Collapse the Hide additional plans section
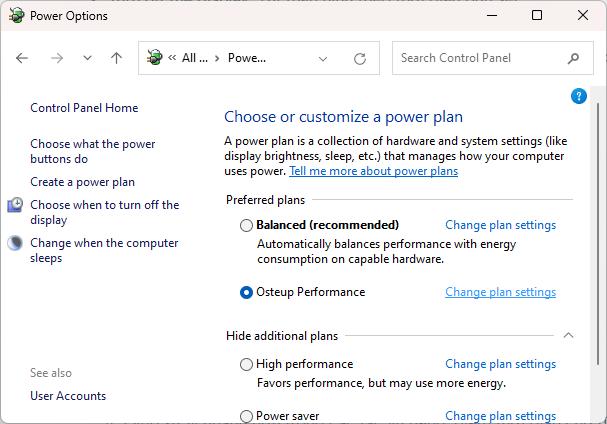Screen dimensions: 607x424 tap(569, 335)
